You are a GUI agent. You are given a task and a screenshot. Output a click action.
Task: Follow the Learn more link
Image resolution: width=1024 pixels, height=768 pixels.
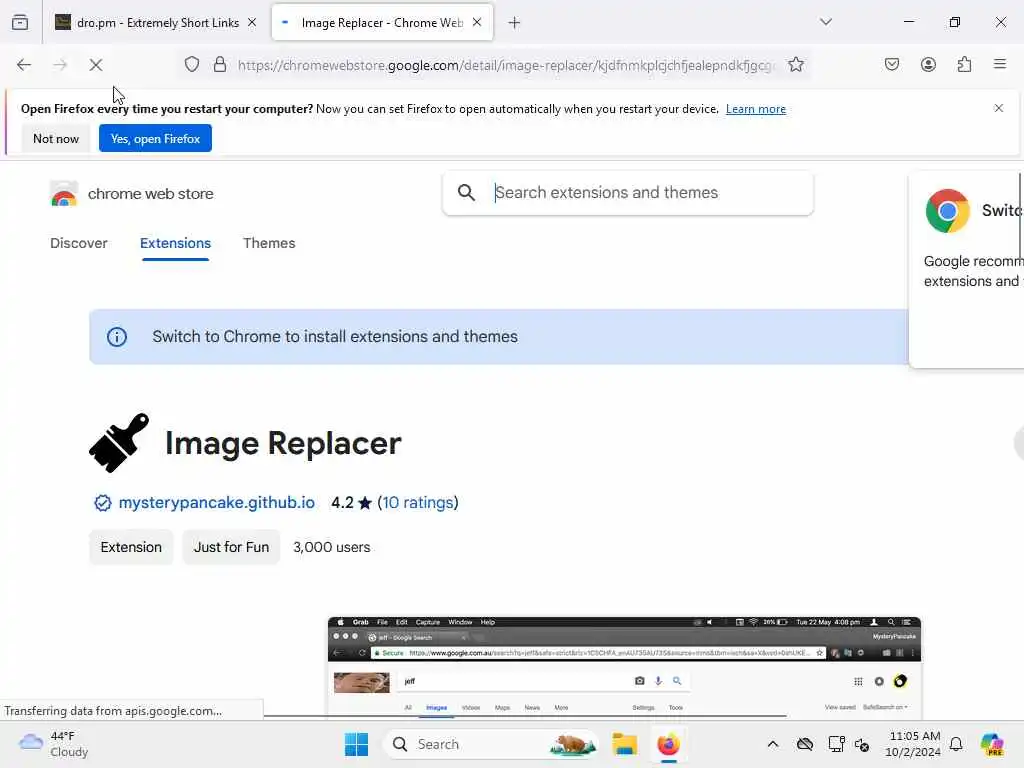point(756,109)
